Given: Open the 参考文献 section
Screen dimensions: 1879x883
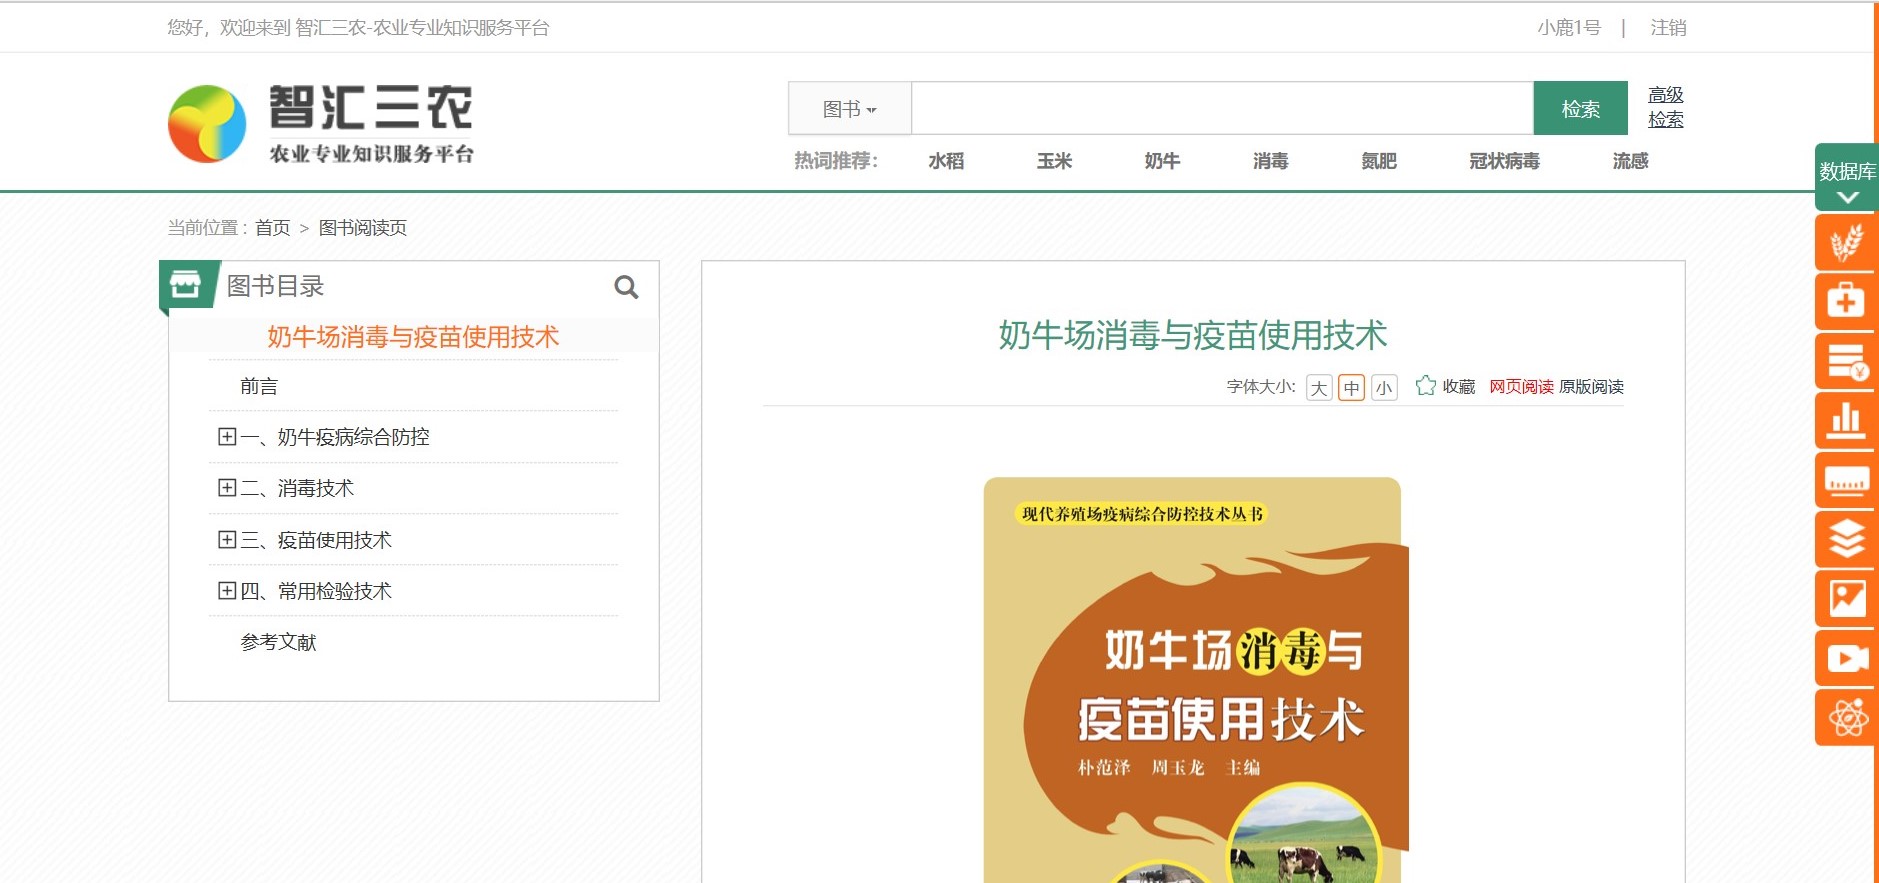Looking at the screenshot, I should (x=278, y=642).
